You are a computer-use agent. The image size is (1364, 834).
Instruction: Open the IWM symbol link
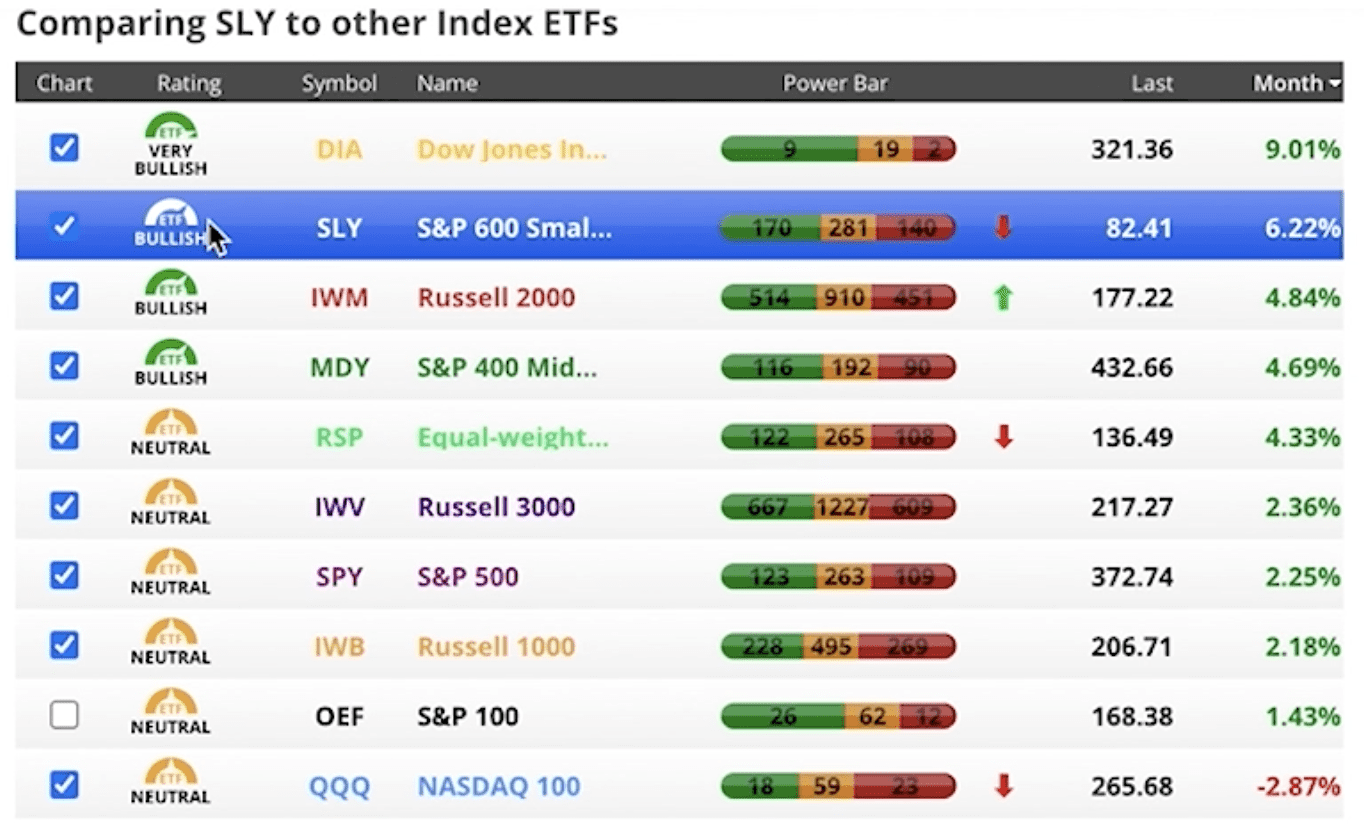[339, 298]
